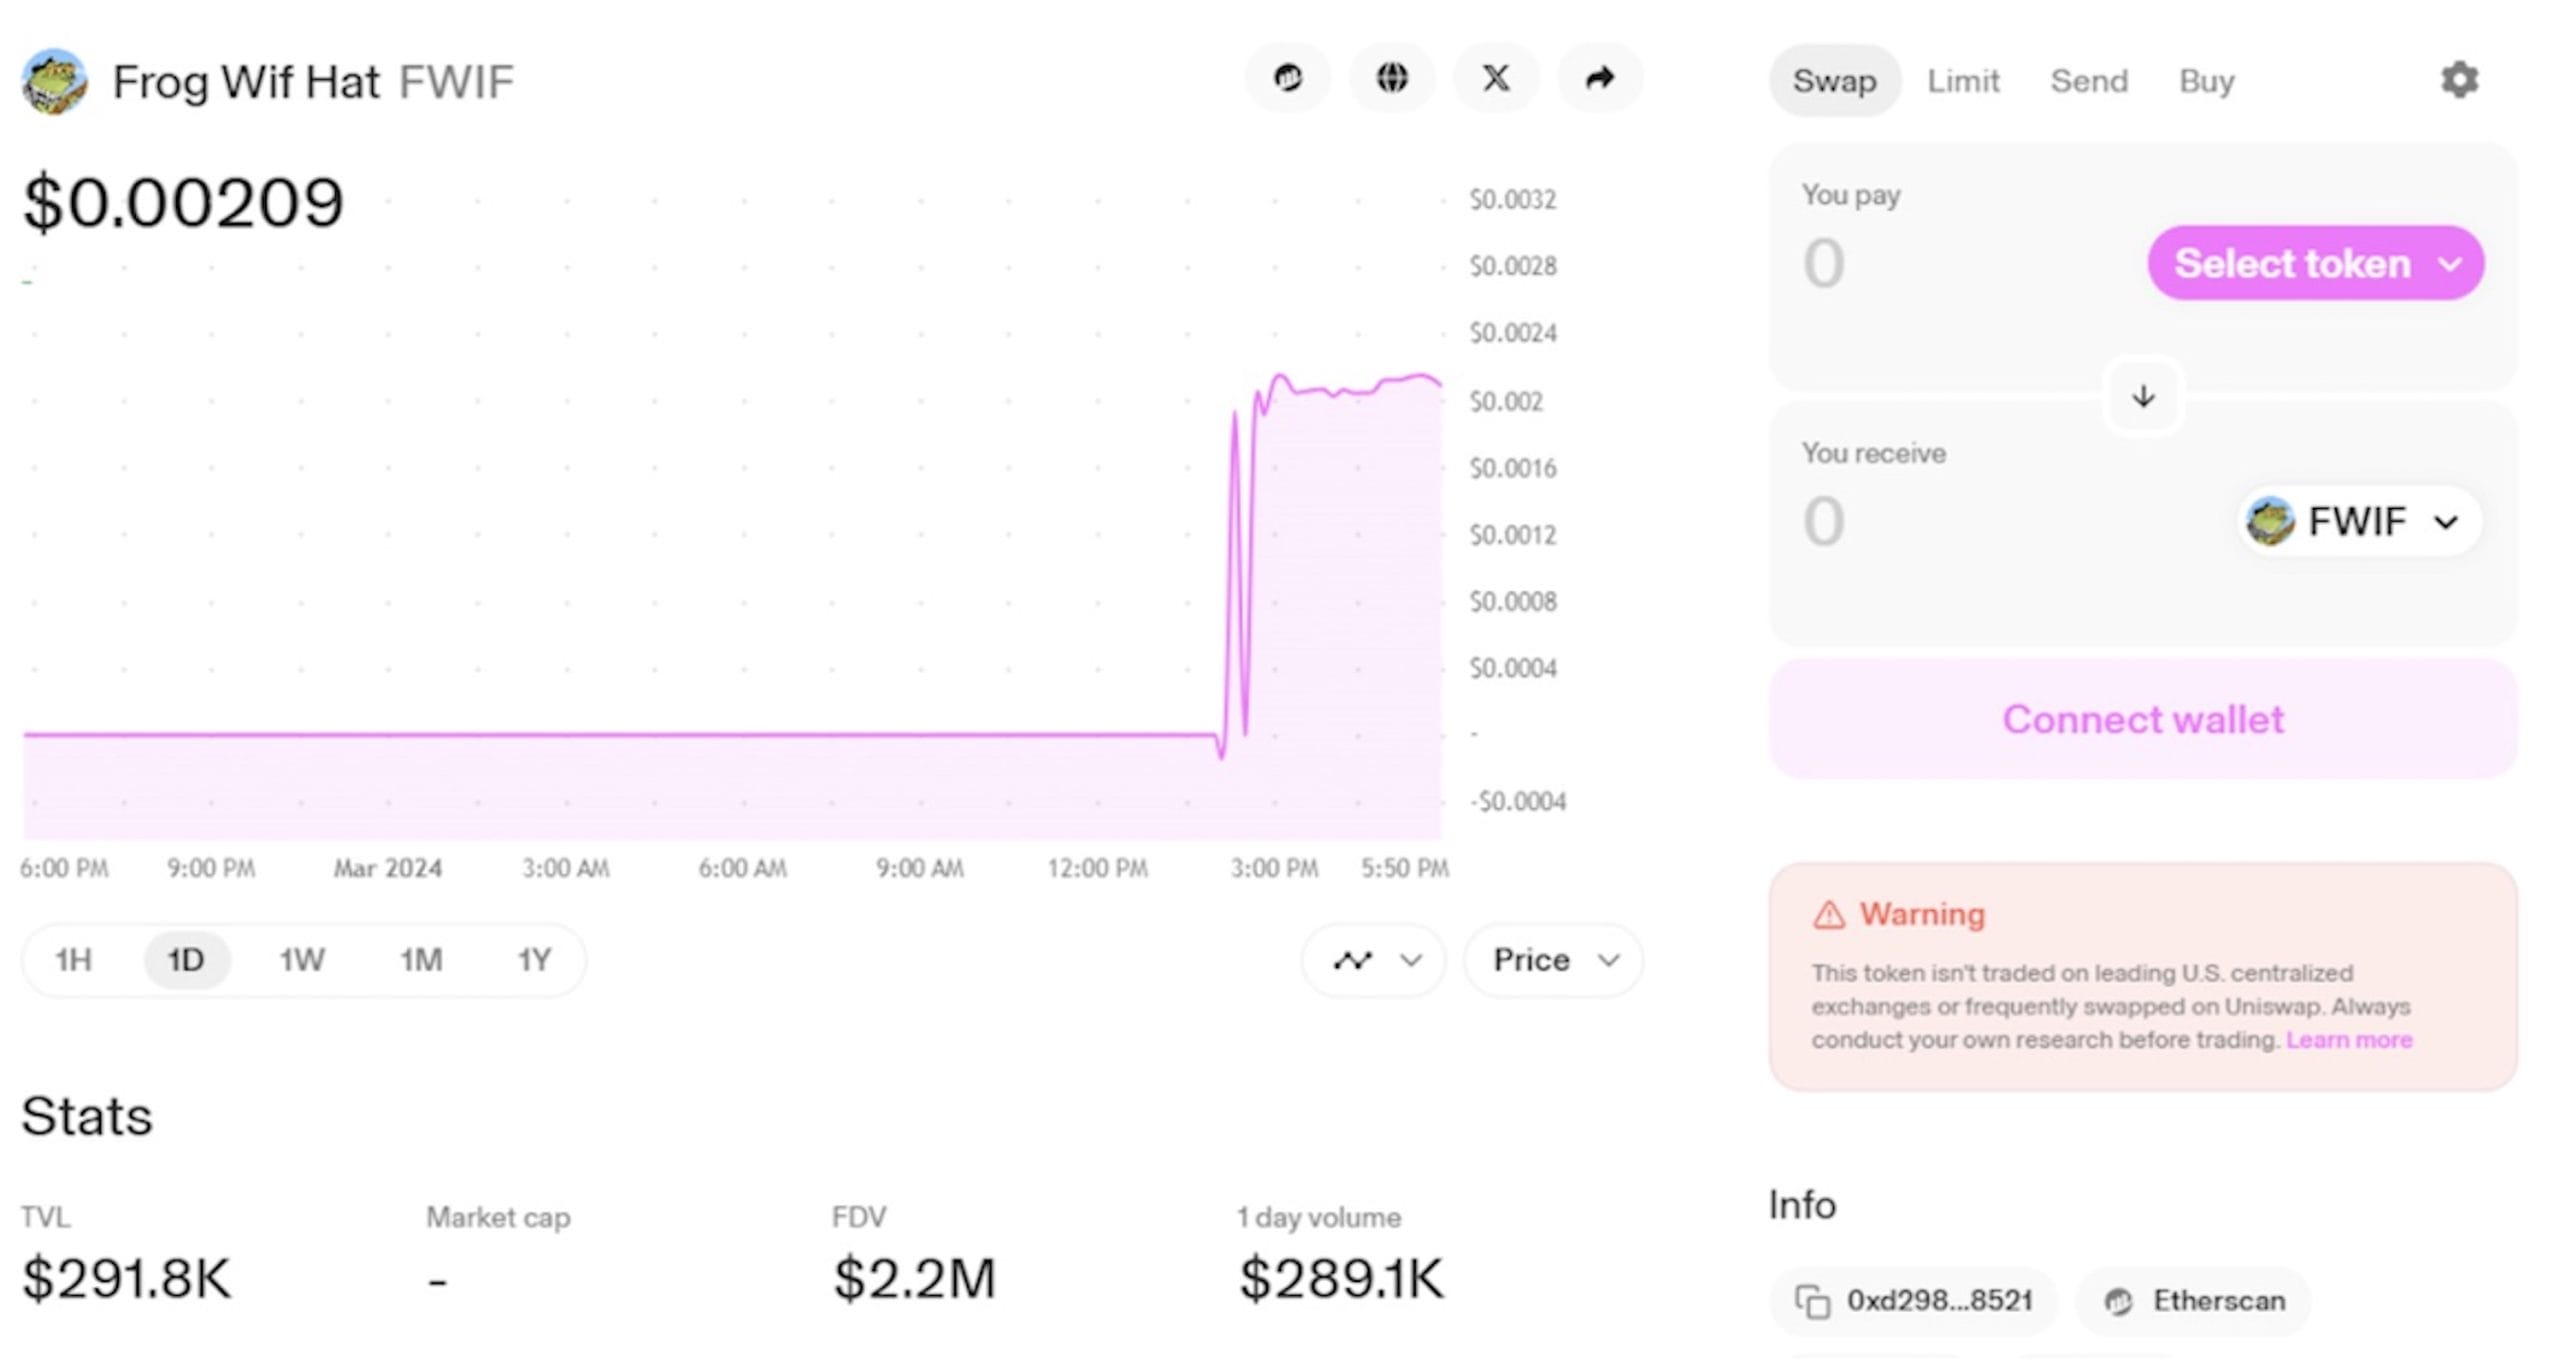This screenshot has width=2560, height=1365.
Task: Copy the 0xd298...8521 contract address
Action: coord(1913,1300)
